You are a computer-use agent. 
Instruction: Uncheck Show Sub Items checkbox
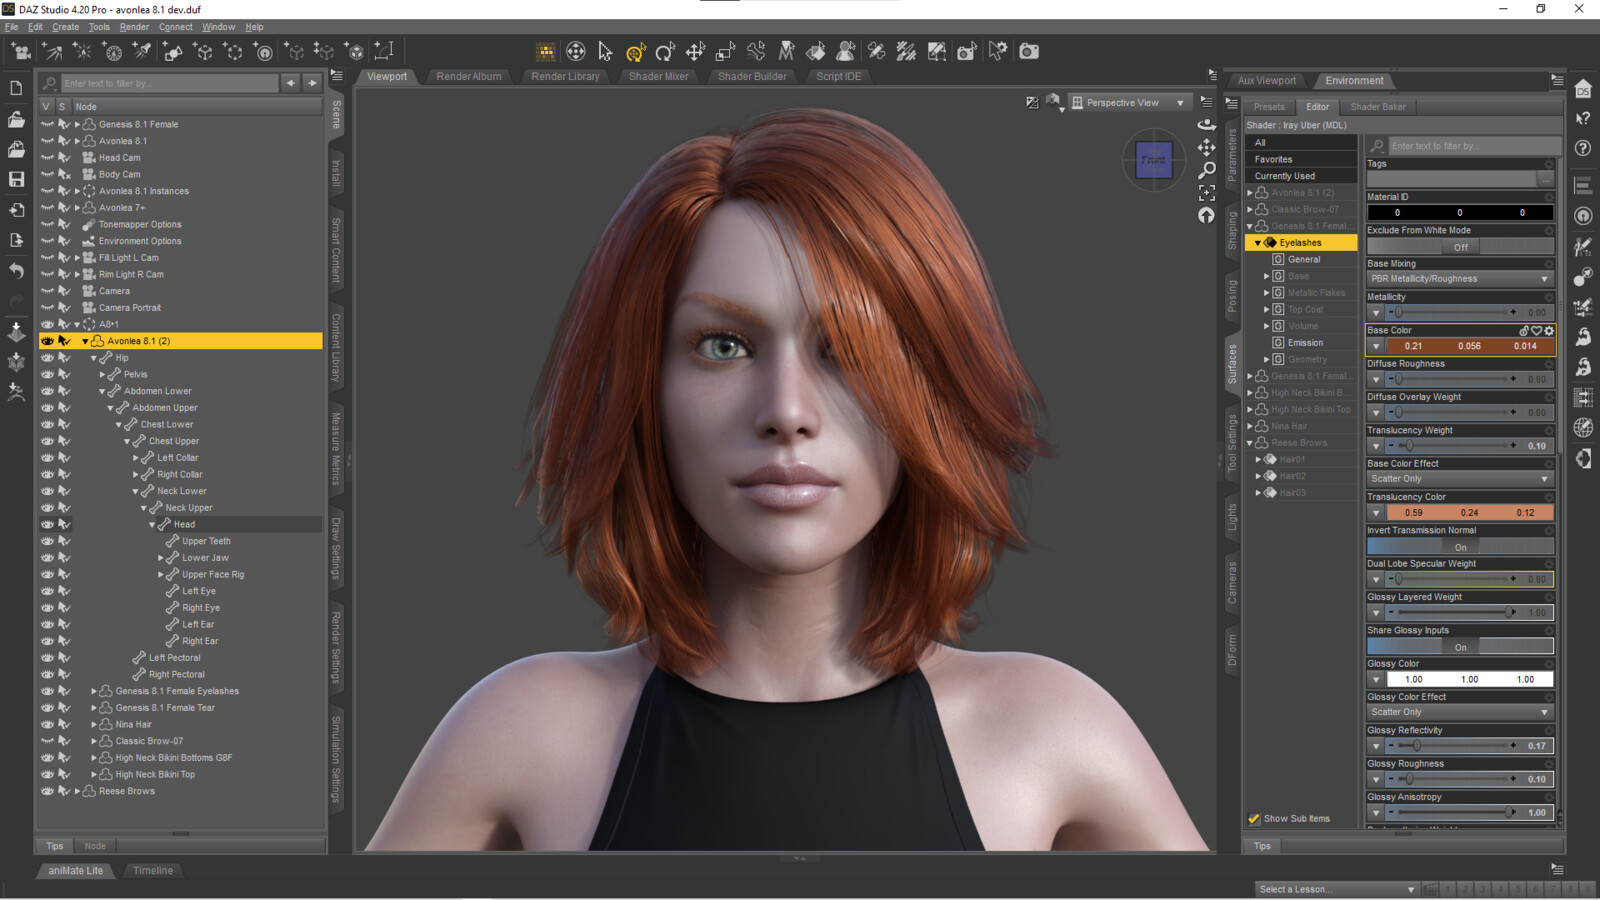click(1254, 818)
